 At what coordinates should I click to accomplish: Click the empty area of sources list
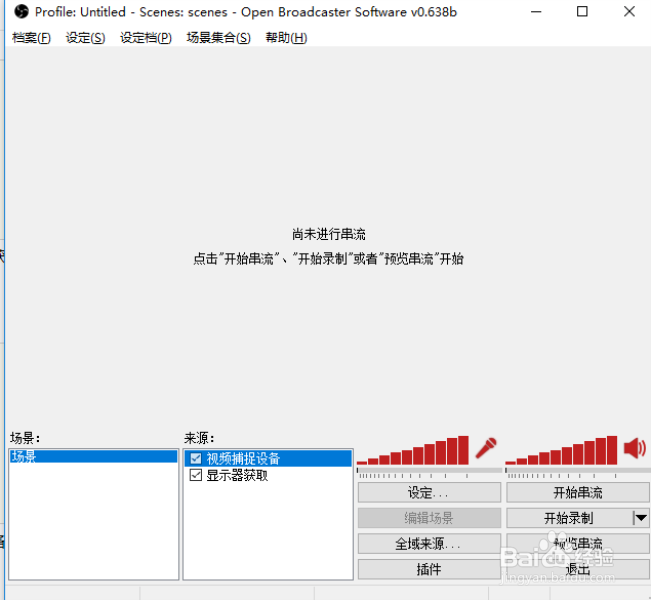point(268,531)
